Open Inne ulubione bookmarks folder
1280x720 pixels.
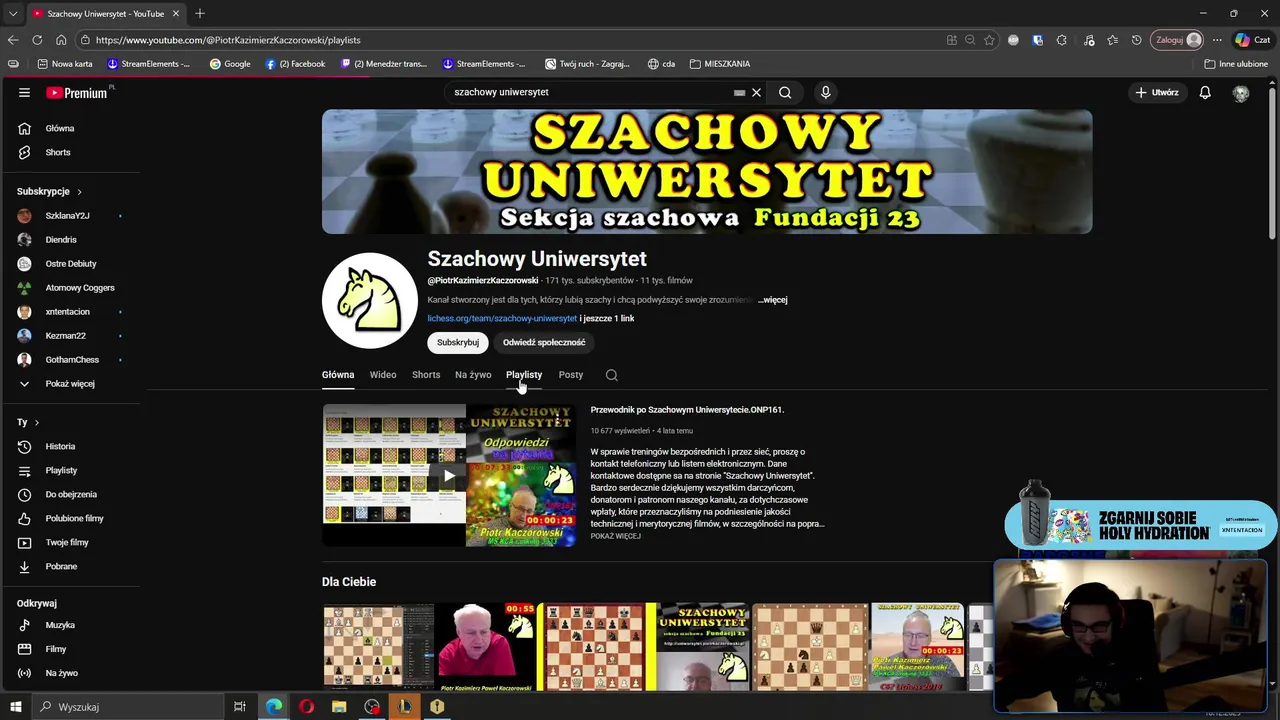(1236, 64)
